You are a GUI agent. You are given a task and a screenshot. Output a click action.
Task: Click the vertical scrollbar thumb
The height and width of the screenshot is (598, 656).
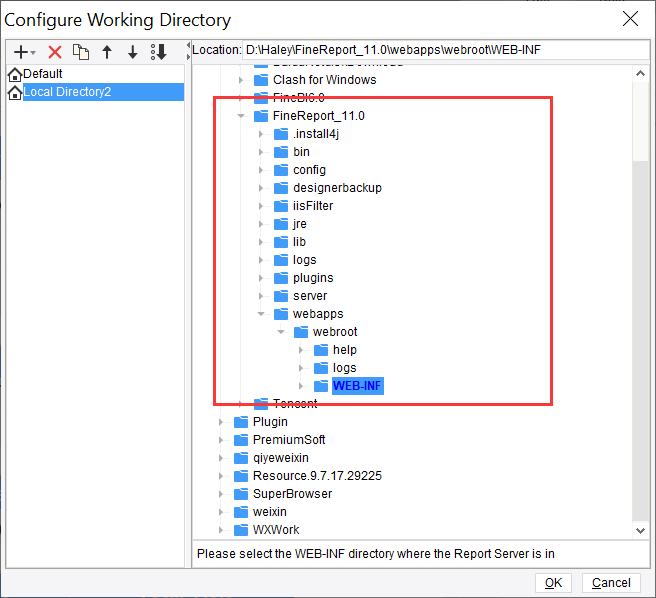pos(640,121)
